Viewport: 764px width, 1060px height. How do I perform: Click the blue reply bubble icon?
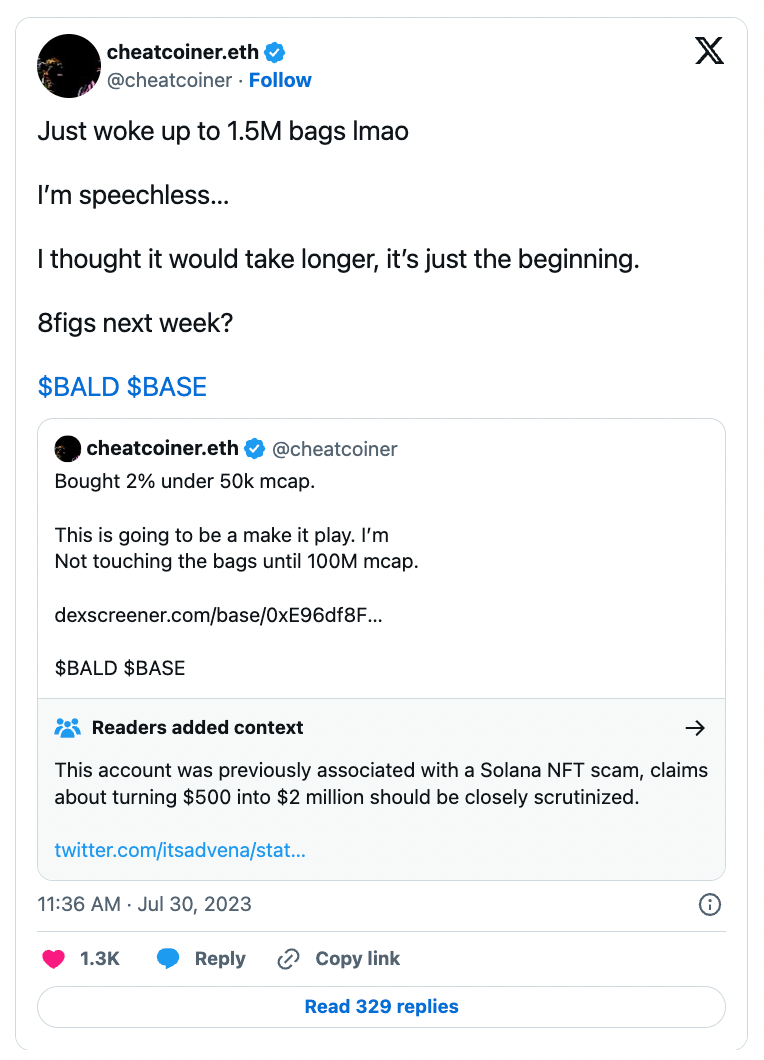[169, 959]
